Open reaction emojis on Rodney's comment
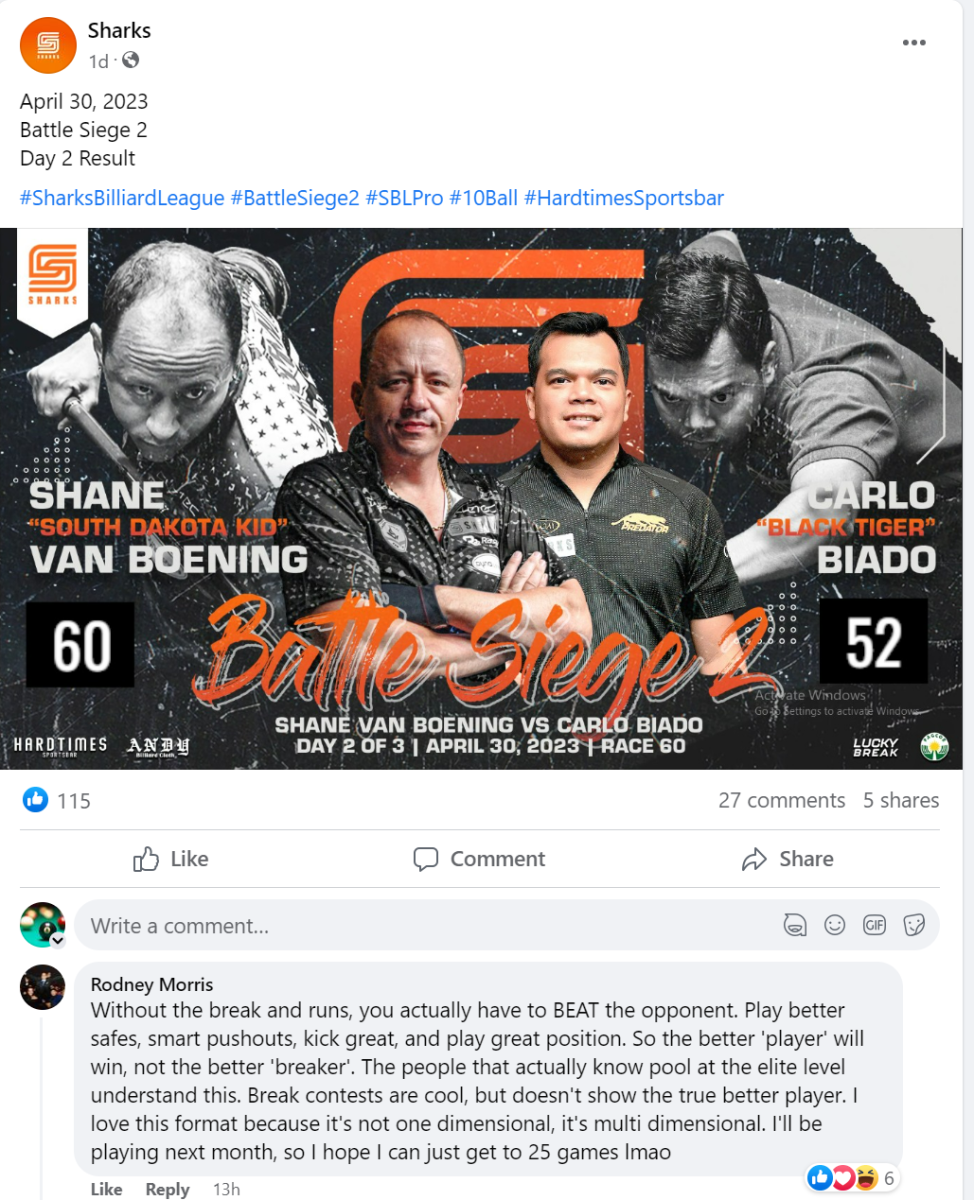 pyautogui.click(x=843, y=1179)
